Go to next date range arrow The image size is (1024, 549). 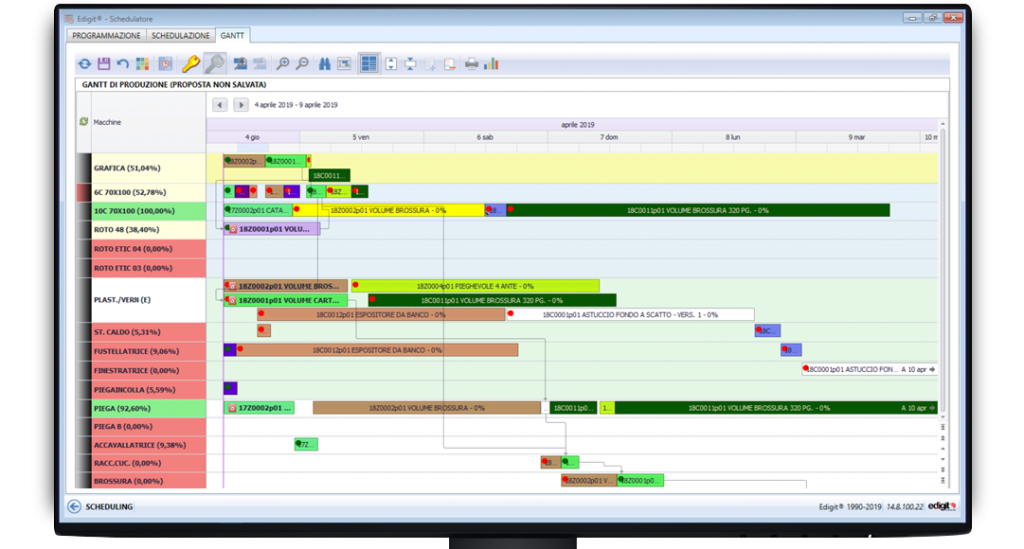(x=241, y=105)
